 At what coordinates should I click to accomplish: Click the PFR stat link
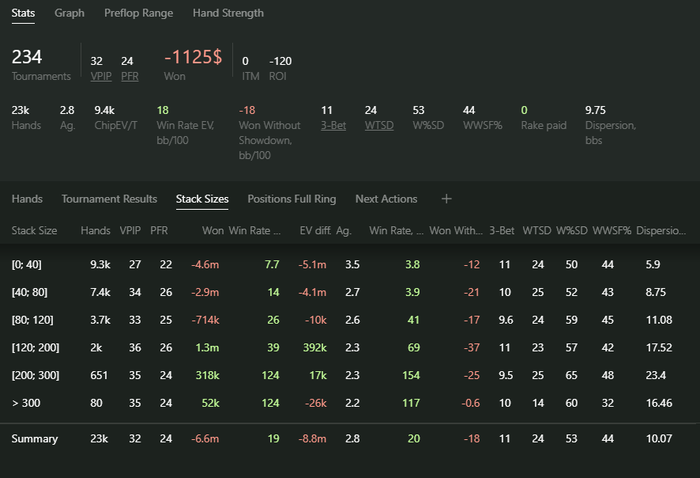[x=130, y=76]
